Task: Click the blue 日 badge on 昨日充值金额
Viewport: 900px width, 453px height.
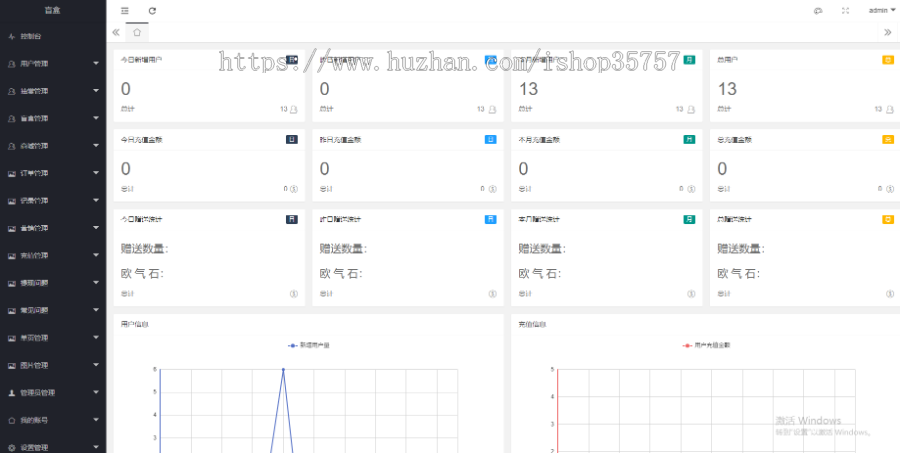Action: (491, 140)
